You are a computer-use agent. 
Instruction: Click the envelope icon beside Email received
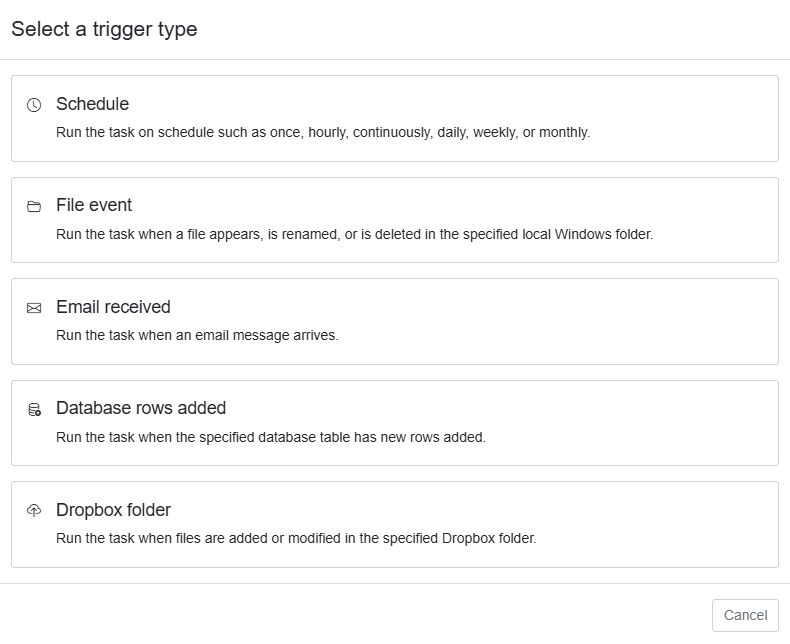point(34,308)
